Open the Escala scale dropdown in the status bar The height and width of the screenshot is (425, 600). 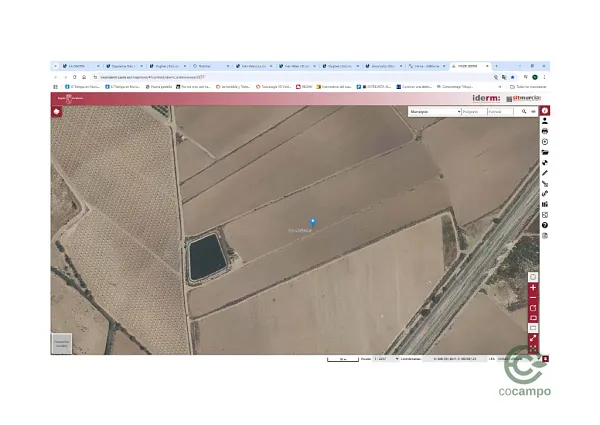(x=386, y=359)
